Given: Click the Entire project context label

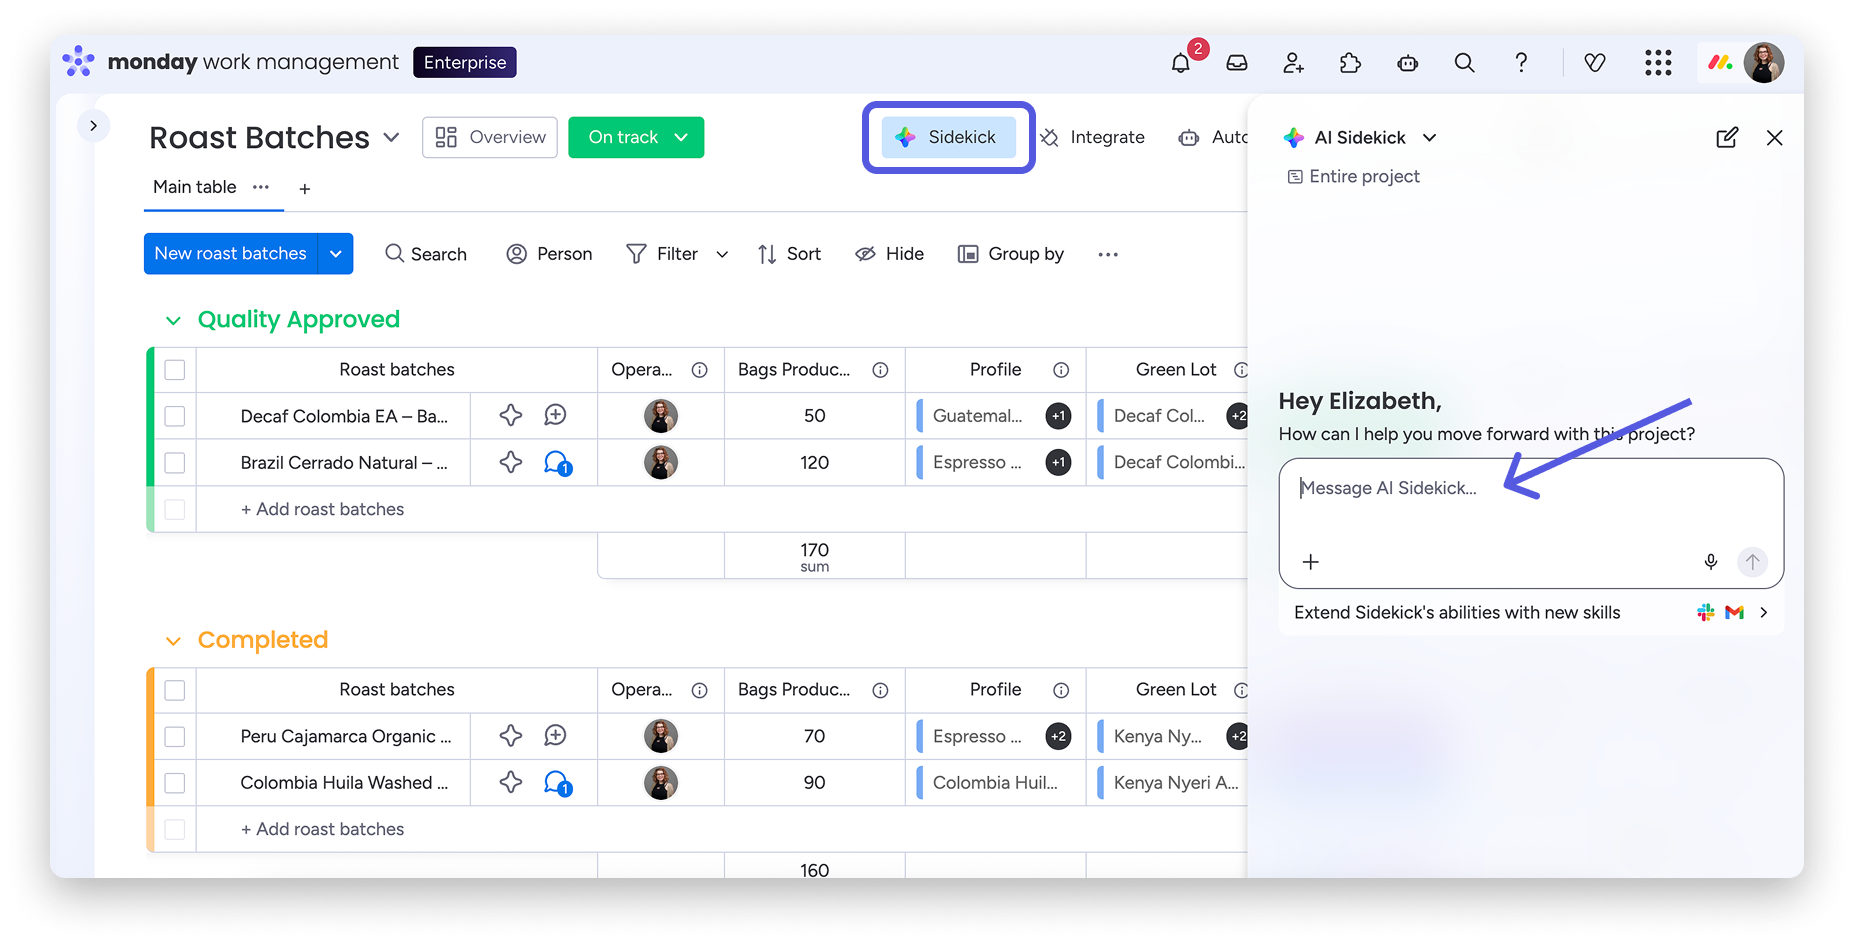Looking at the screenshot, I should (1354, 177).
